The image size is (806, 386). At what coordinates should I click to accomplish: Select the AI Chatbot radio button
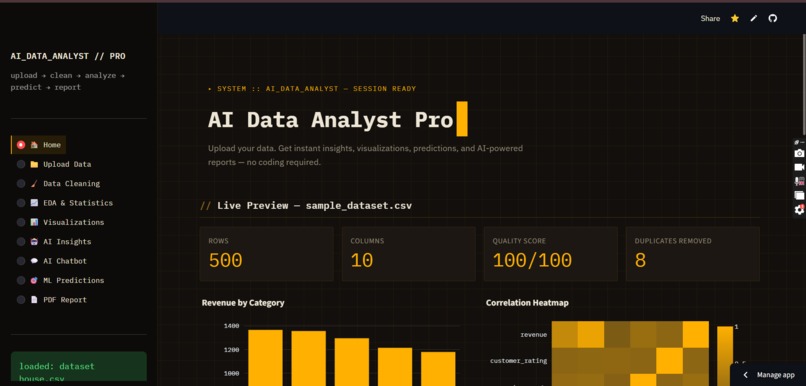pyautogui.click(x=21, y=261)
